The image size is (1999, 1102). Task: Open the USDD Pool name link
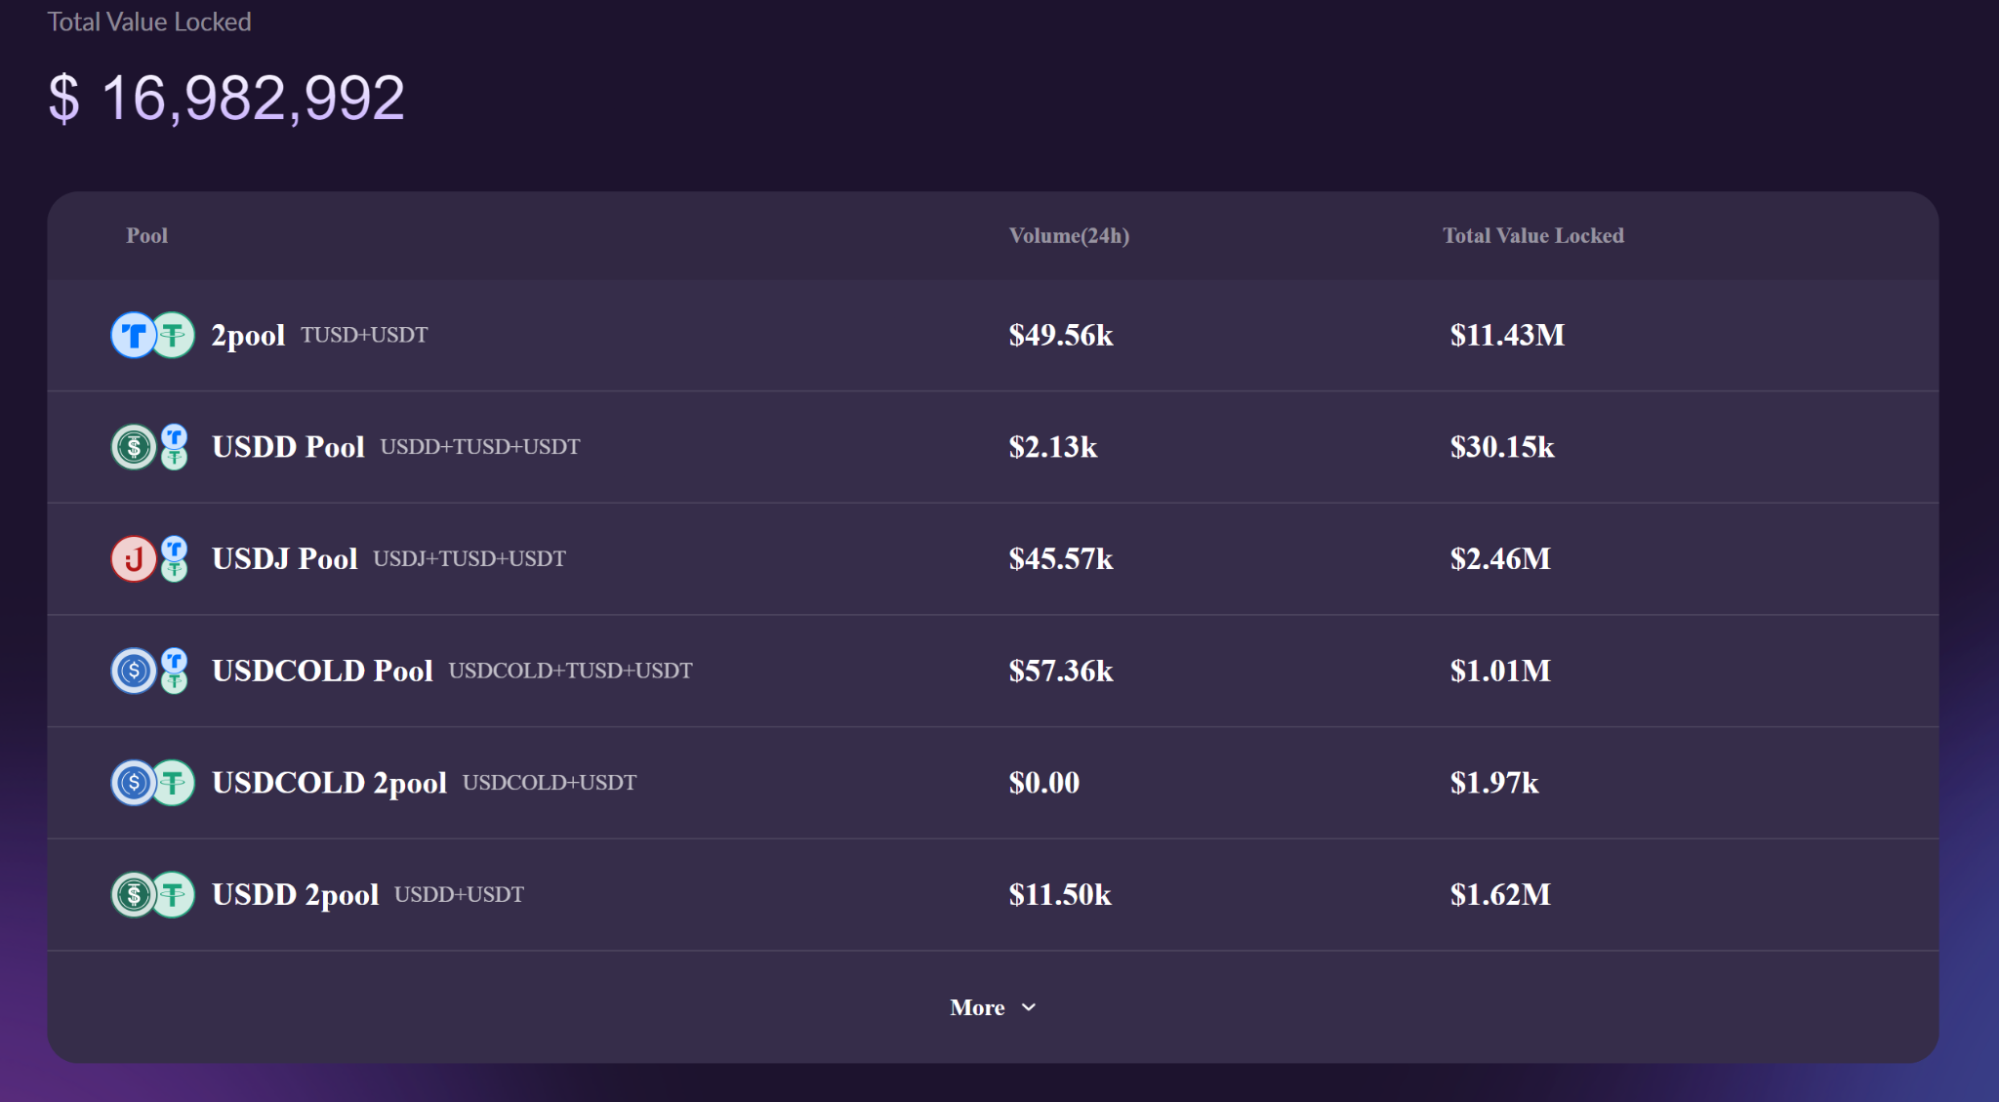click(288, 447)
